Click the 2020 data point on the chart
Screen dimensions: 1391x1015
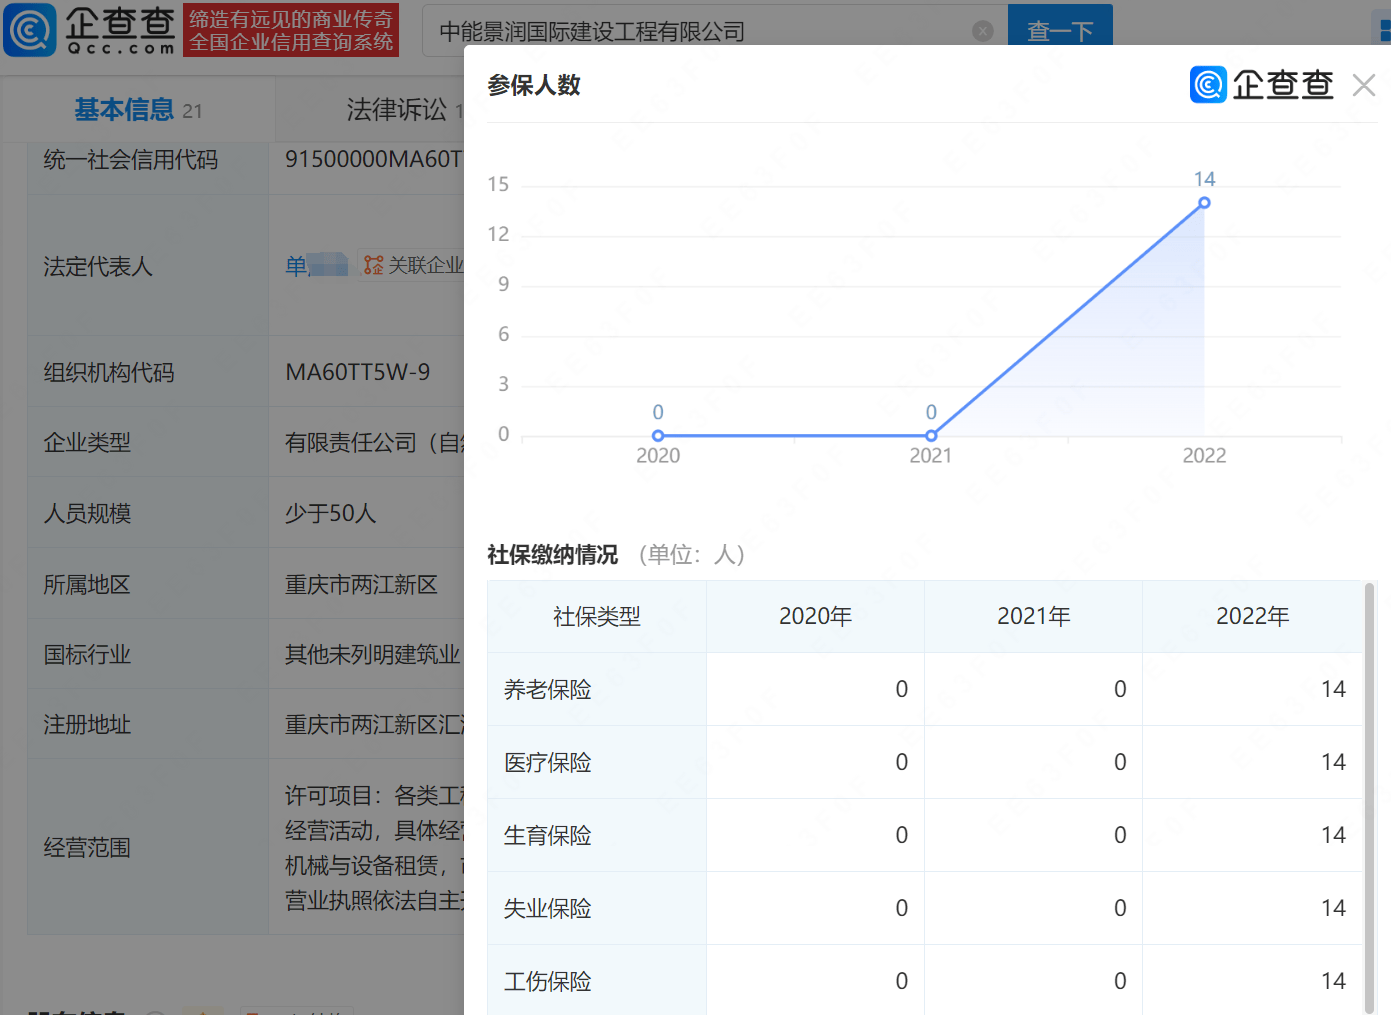tap(658, 436)
